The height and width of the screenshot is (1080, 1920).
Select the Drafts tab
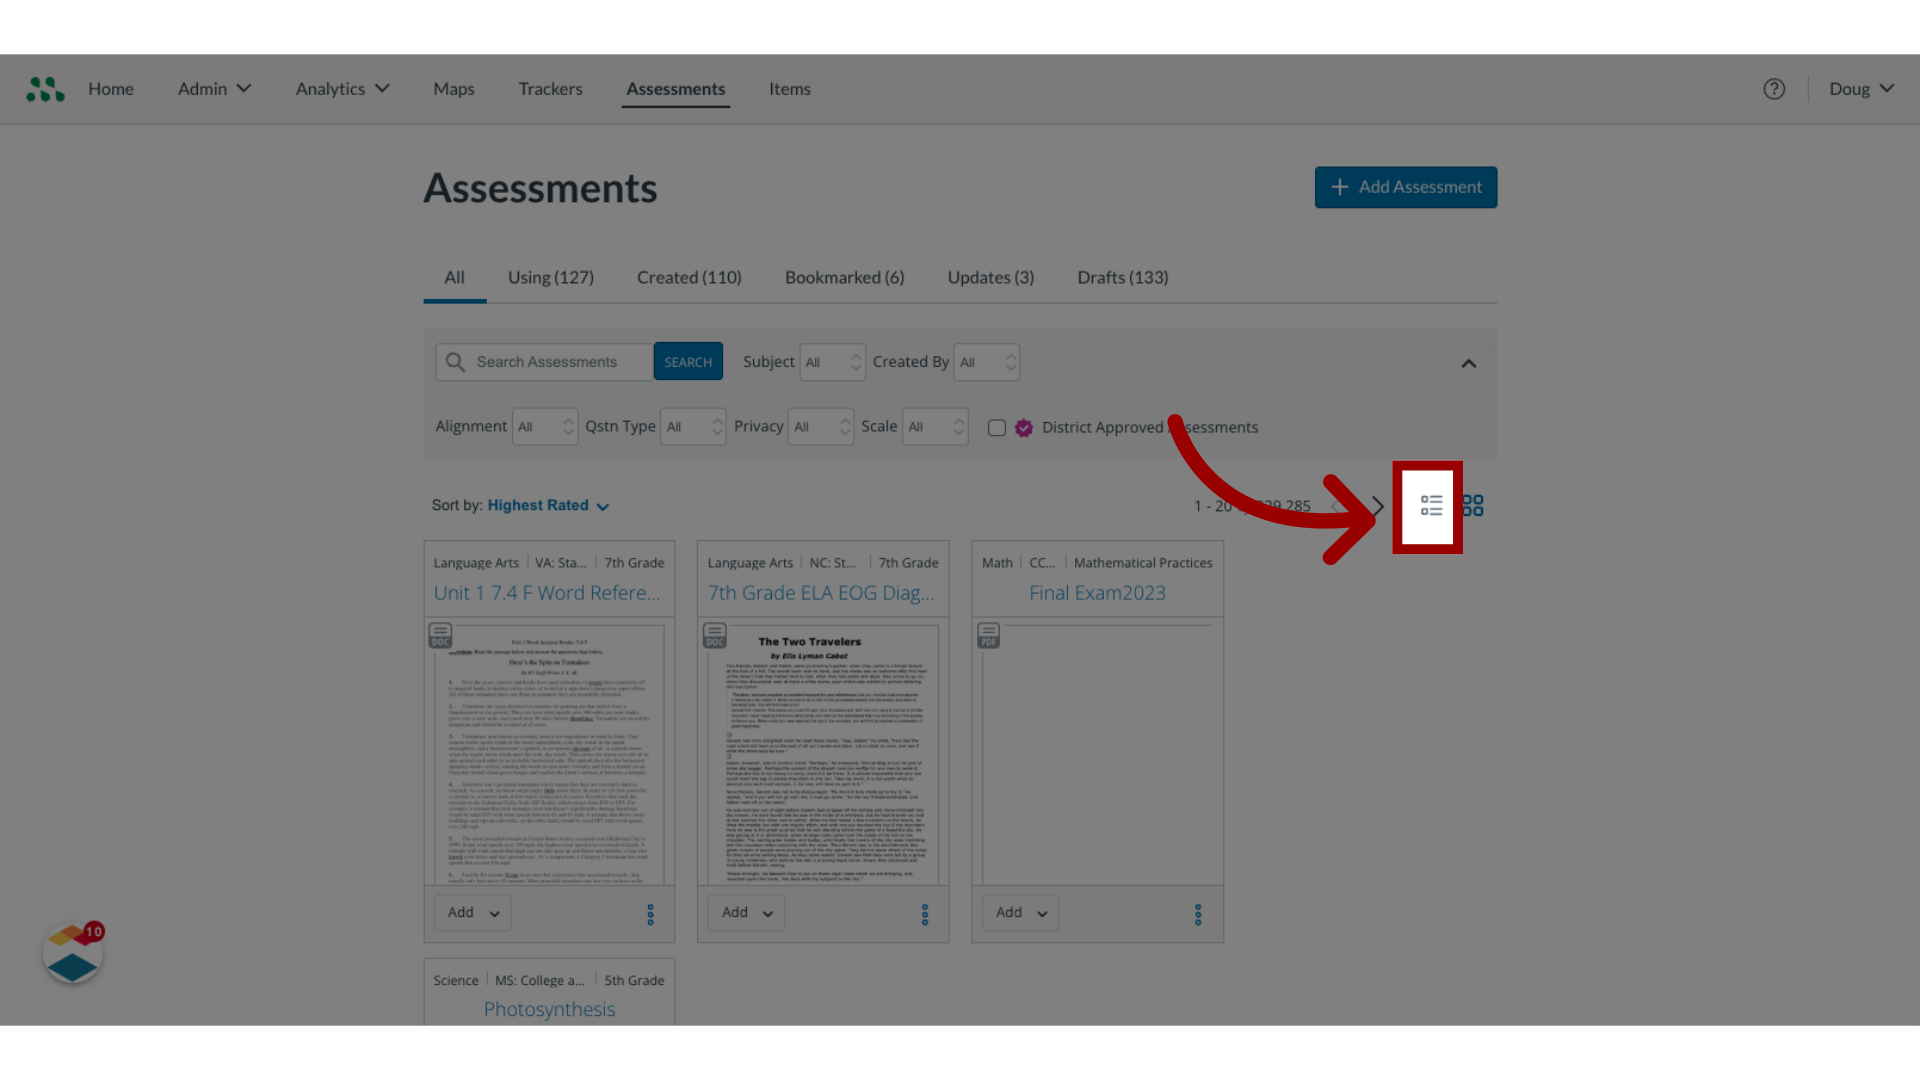click(x=1124, y=277)
